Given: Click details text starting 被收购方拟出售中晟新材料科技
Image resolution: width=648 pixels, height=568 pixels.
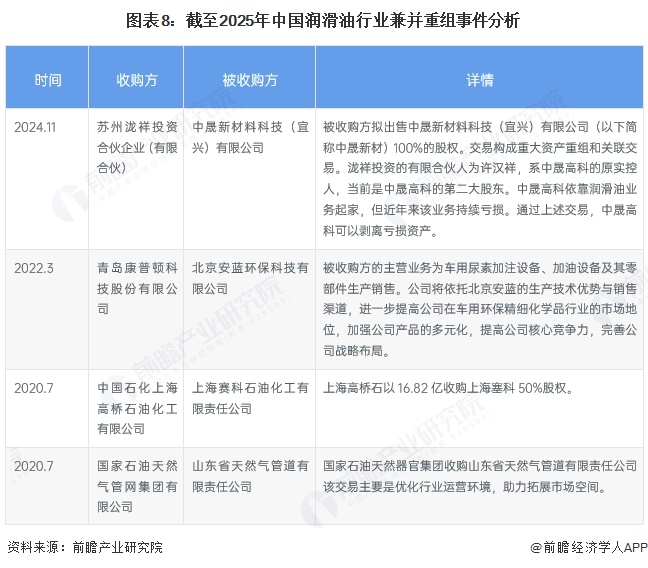Looking at the screenshot, I should [x=479, y=179].
